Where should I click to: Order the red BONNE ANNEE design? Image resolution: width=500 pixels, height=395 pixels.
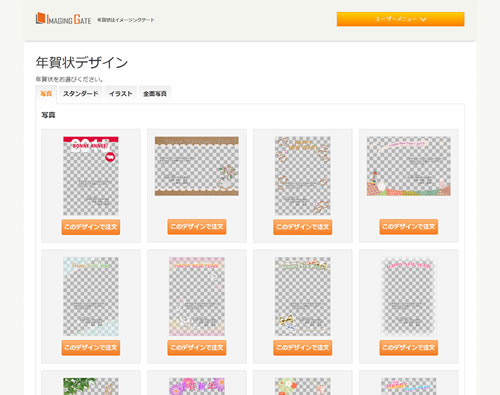click(x=91, y=227)
